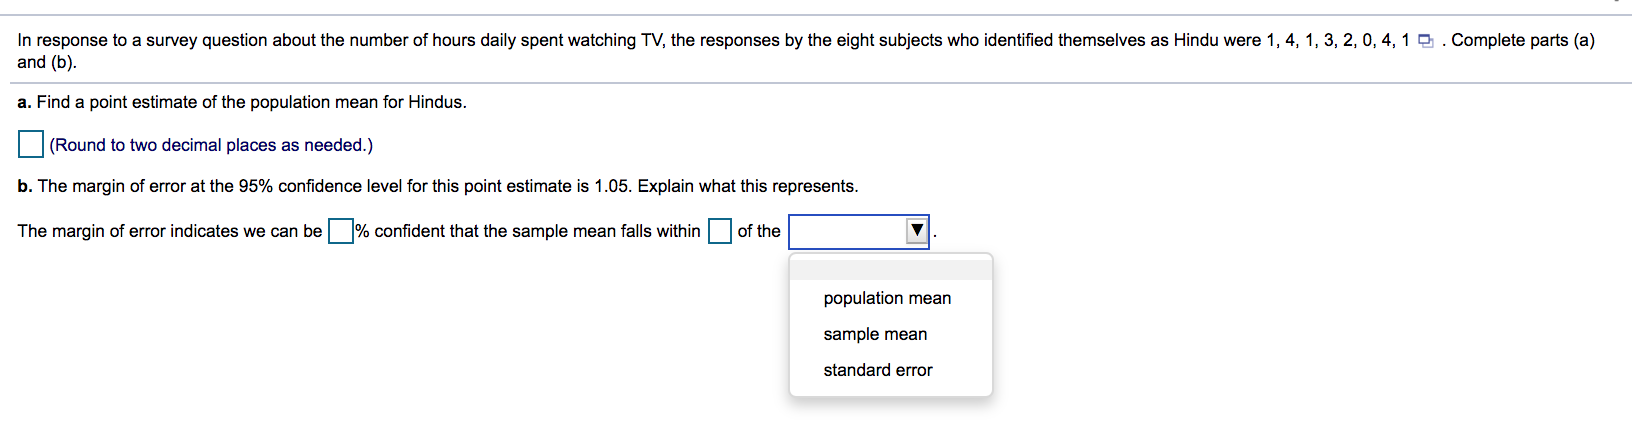
Task: Click the 'of the' text before dropdown
Action: [x=759, y=231]
